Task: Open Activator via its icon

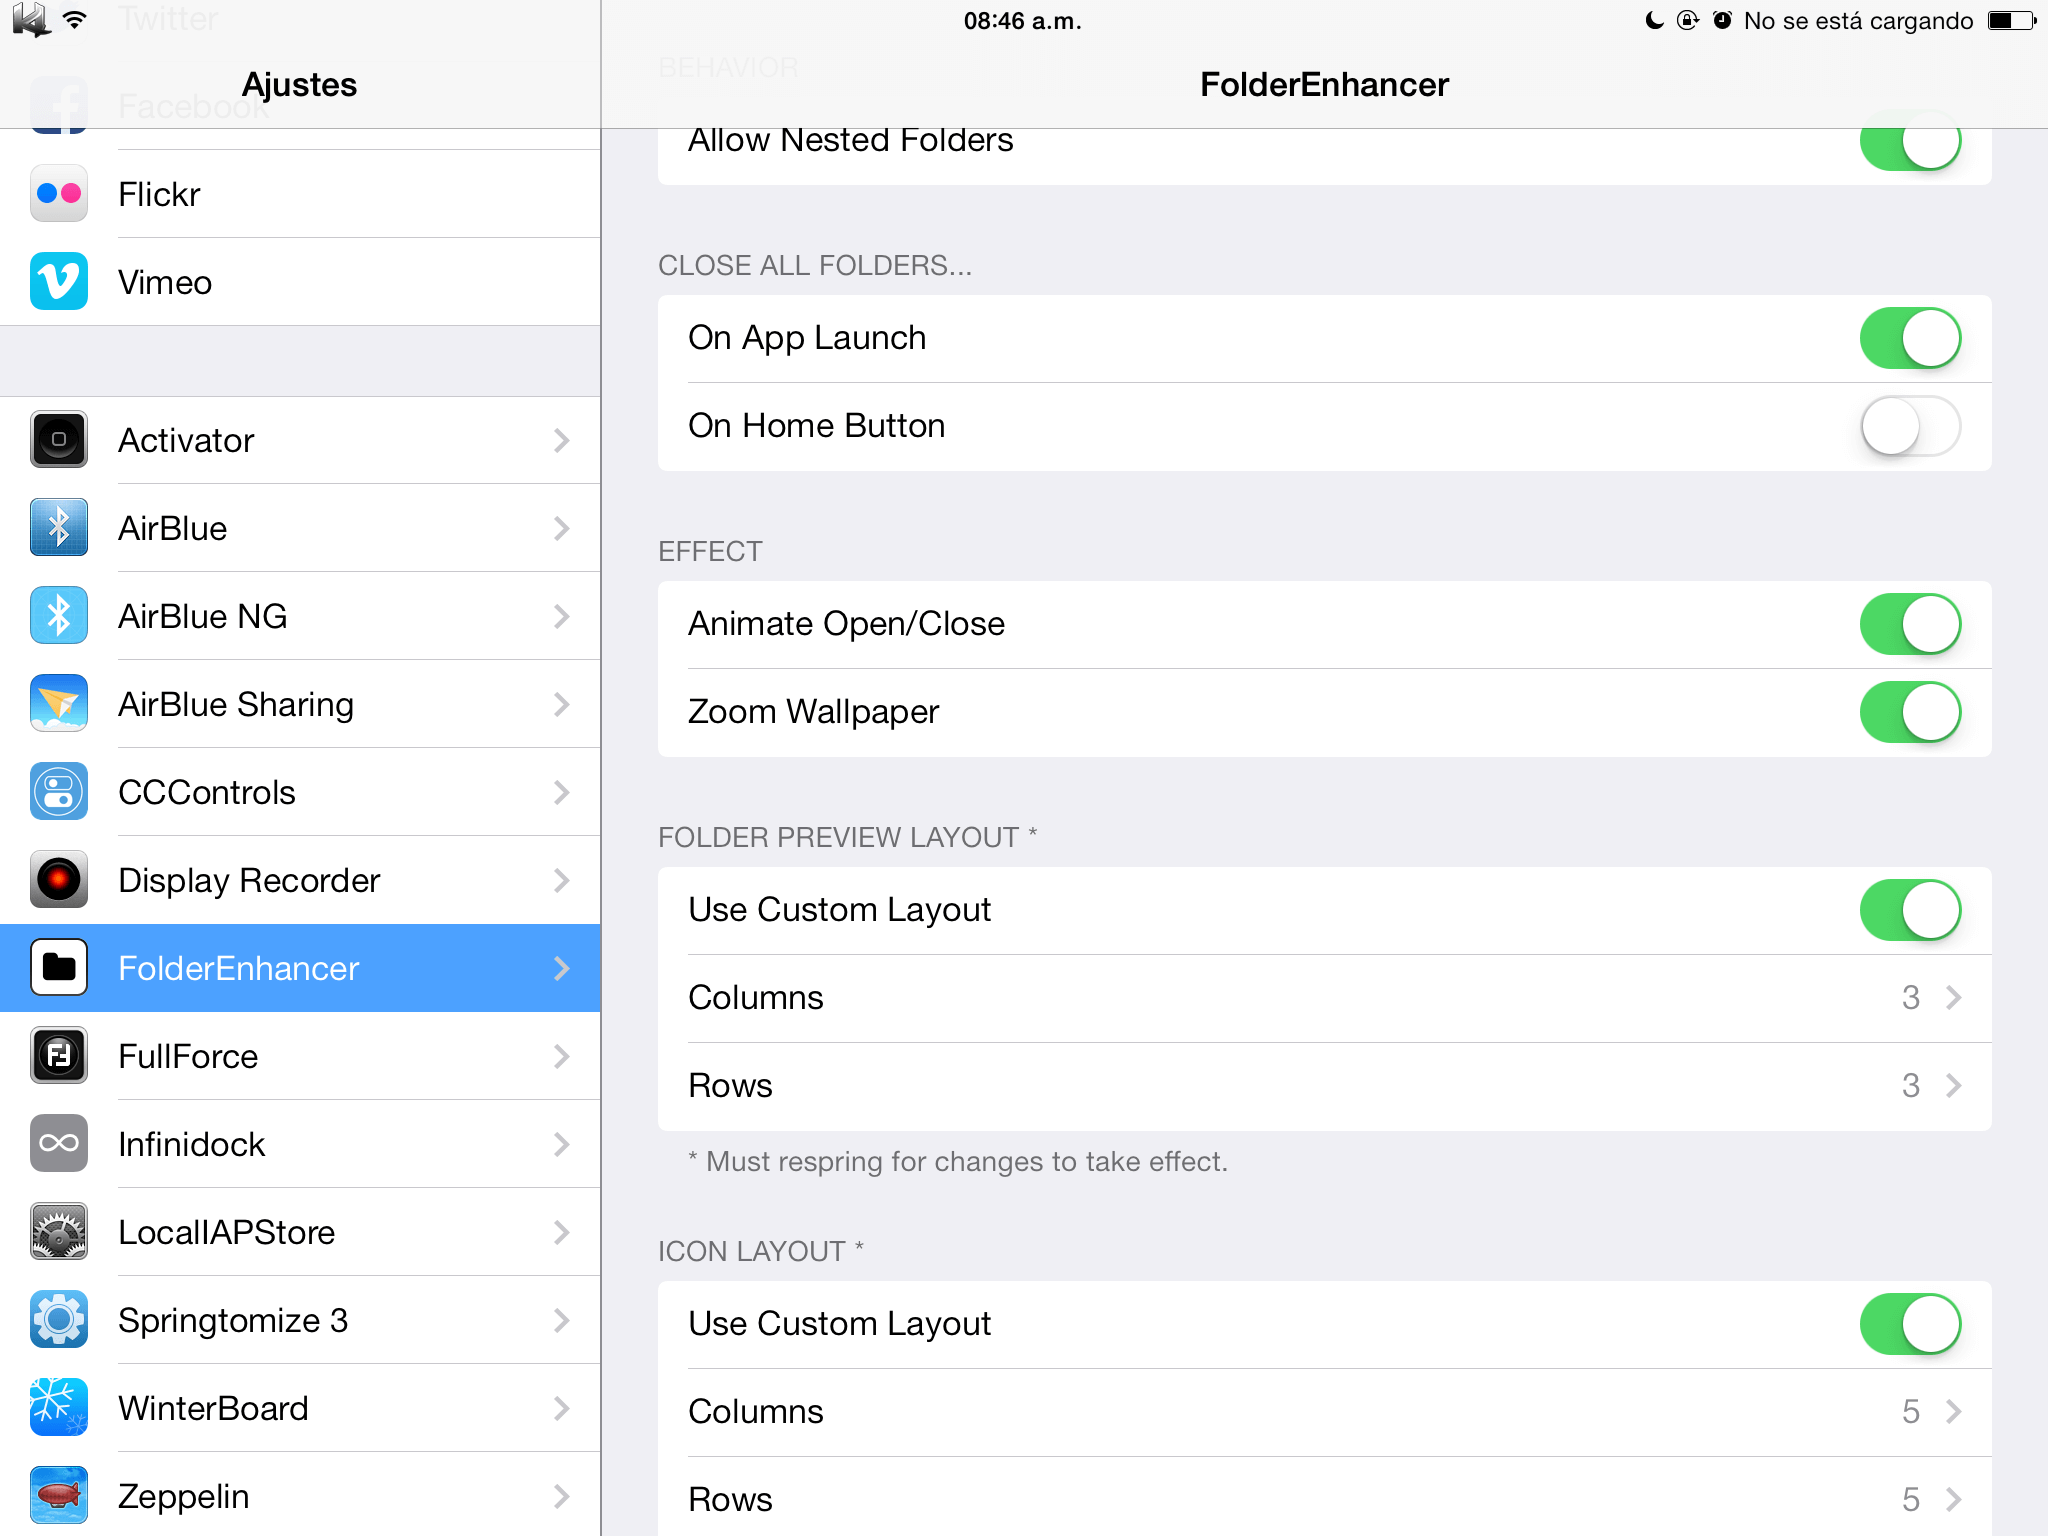Action: tap(59, 440)
